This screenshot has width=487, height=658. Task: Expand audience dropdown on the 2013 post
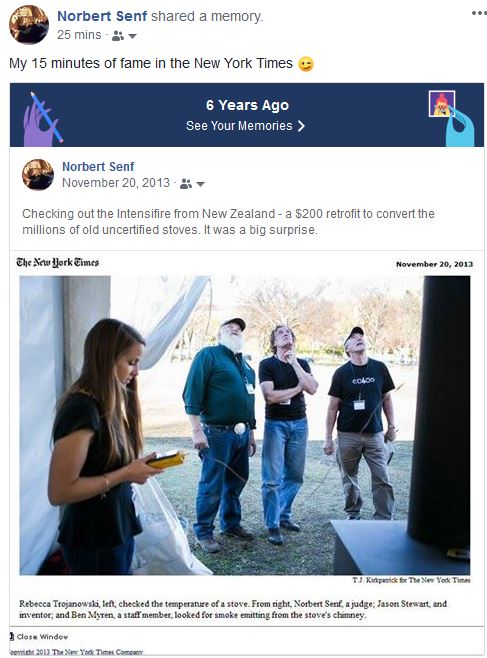click(x=201, y=184)
